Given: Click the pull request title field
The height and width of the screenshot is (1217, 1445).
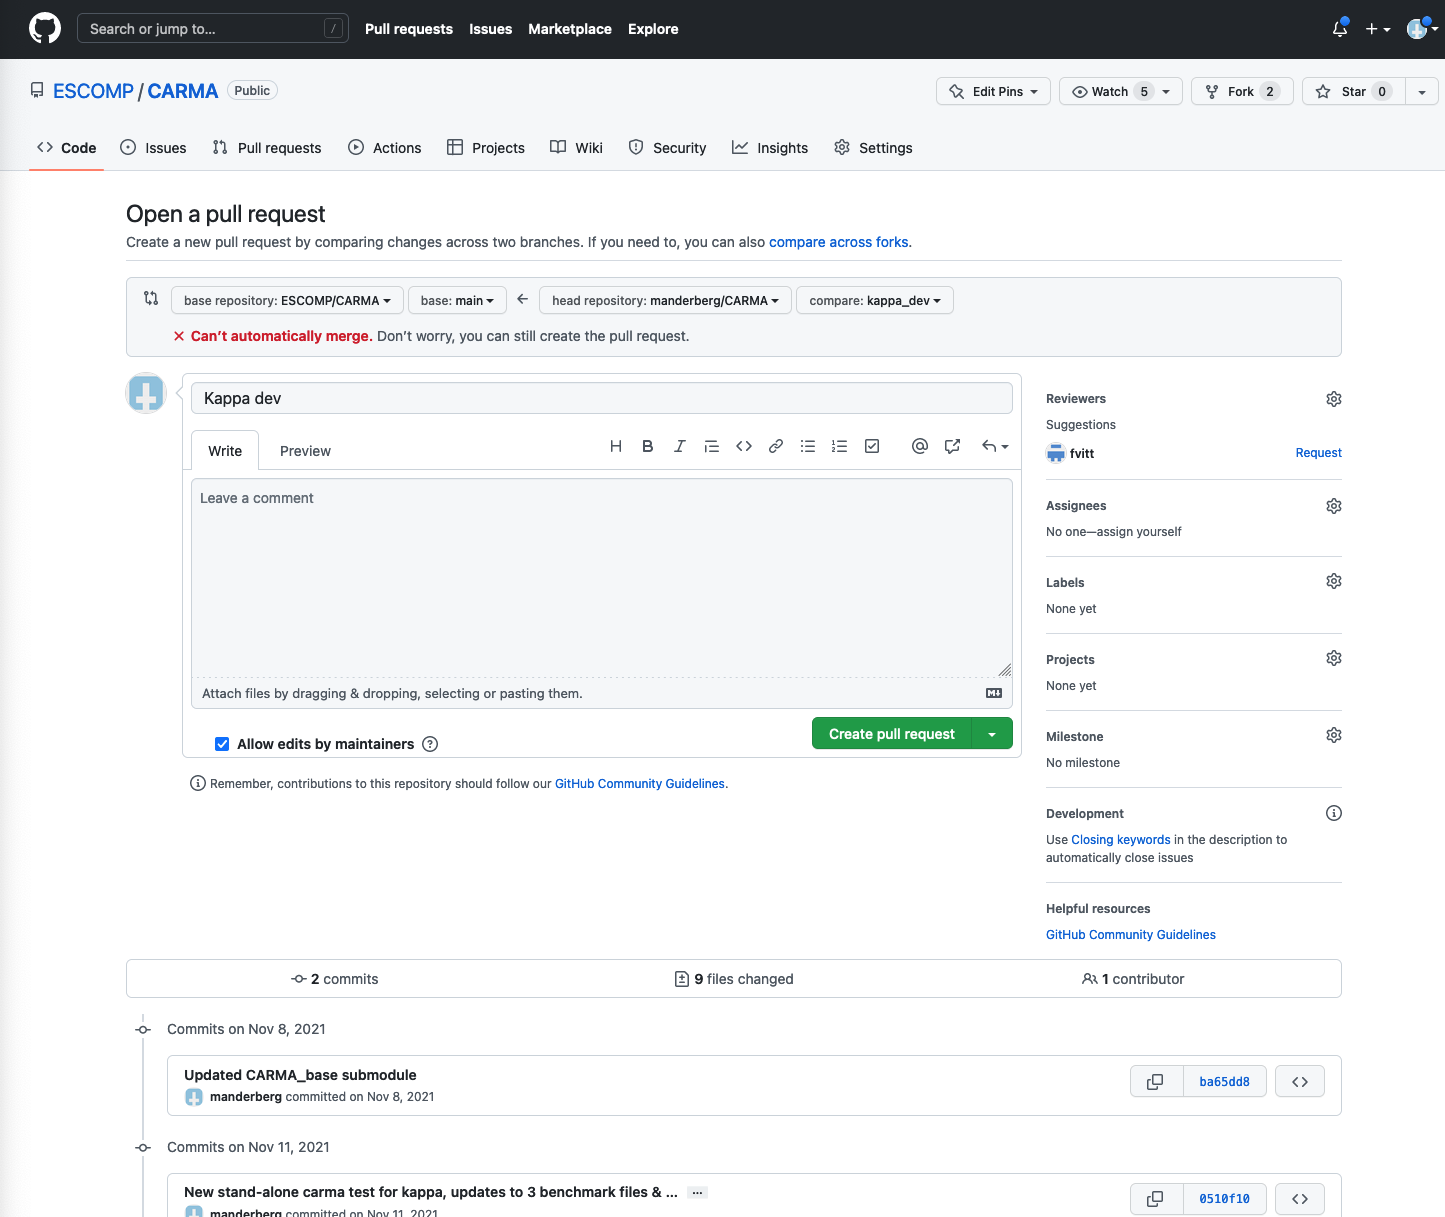Looking at the screenshot, I should click(x=601, y=398).
